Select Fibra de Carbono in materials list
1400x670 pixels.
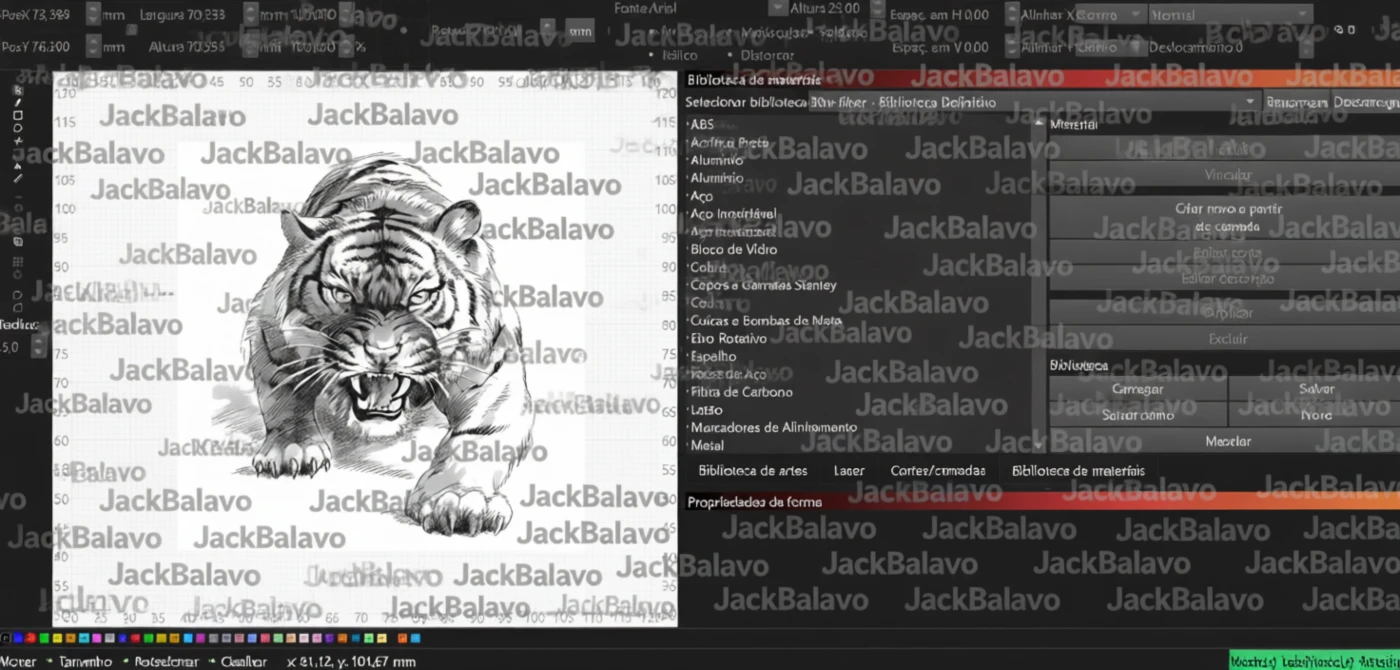pos(741,392)
